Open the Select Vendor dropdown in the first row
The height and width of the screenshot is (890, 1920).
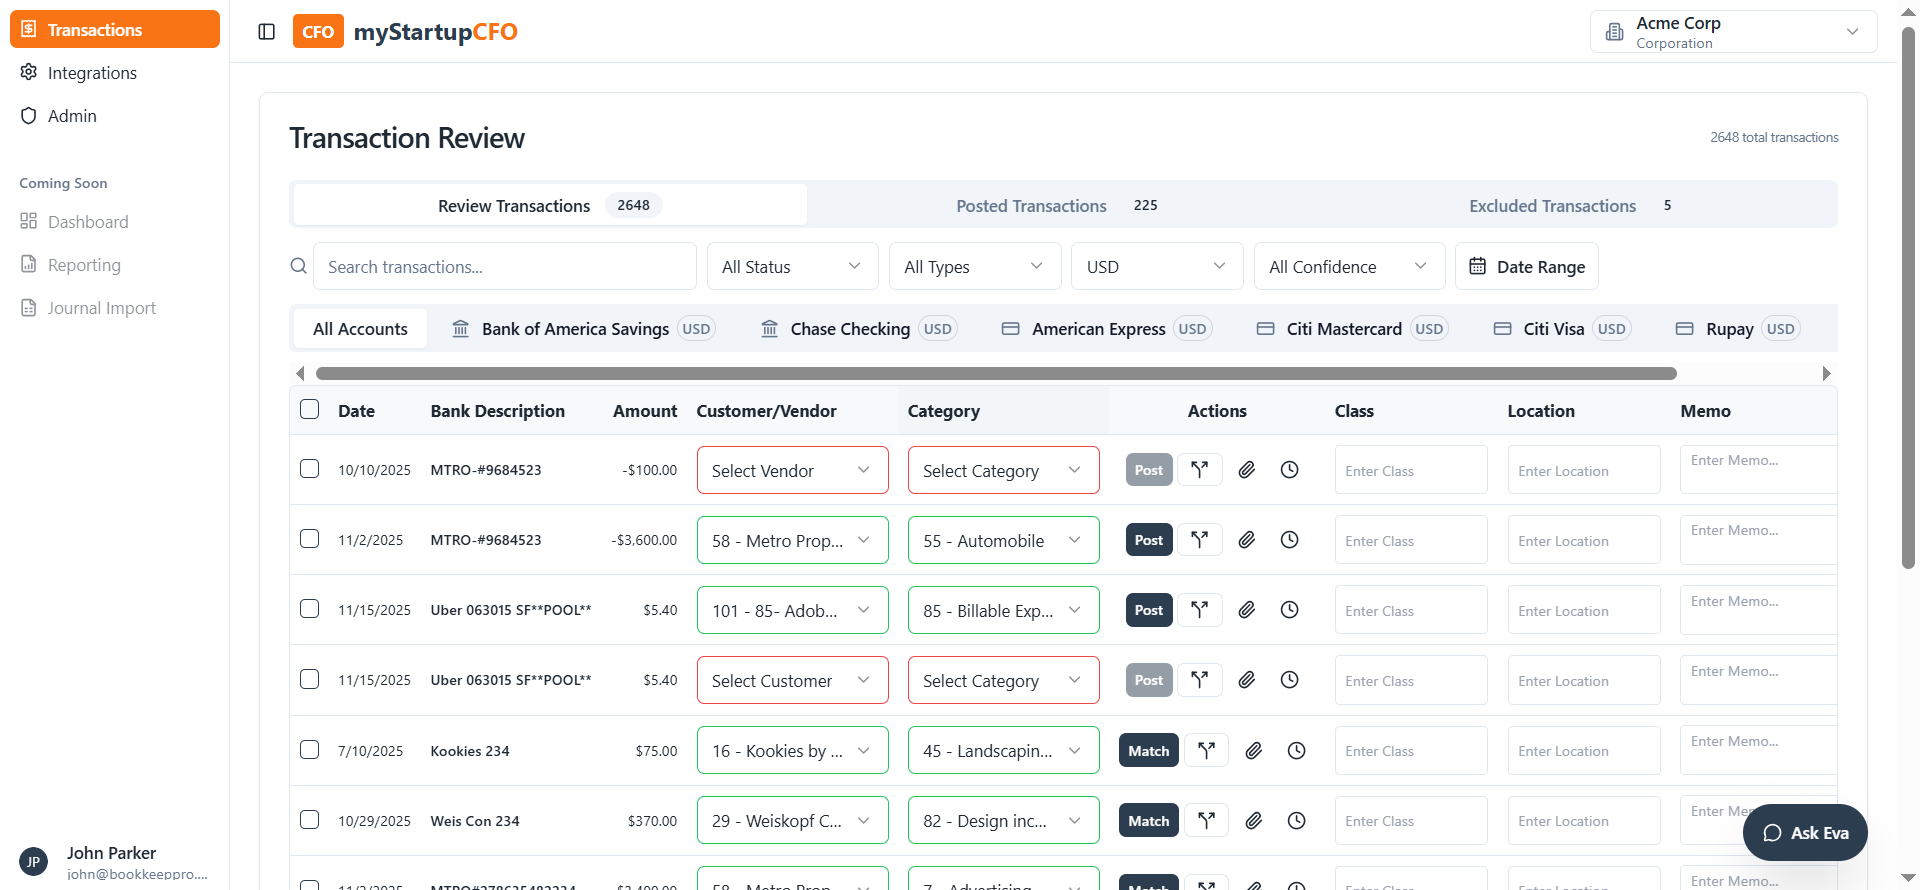(791, 471)
